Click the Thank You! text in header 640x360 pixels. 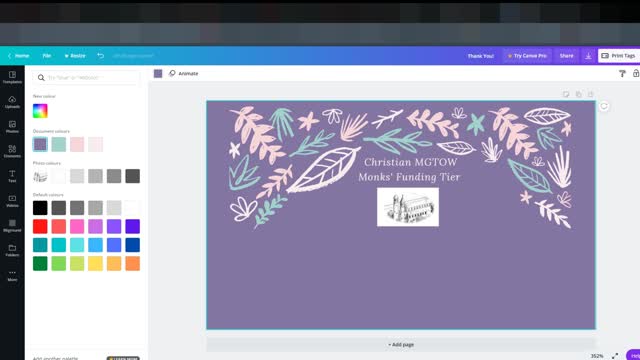click(x=480, y=56)
